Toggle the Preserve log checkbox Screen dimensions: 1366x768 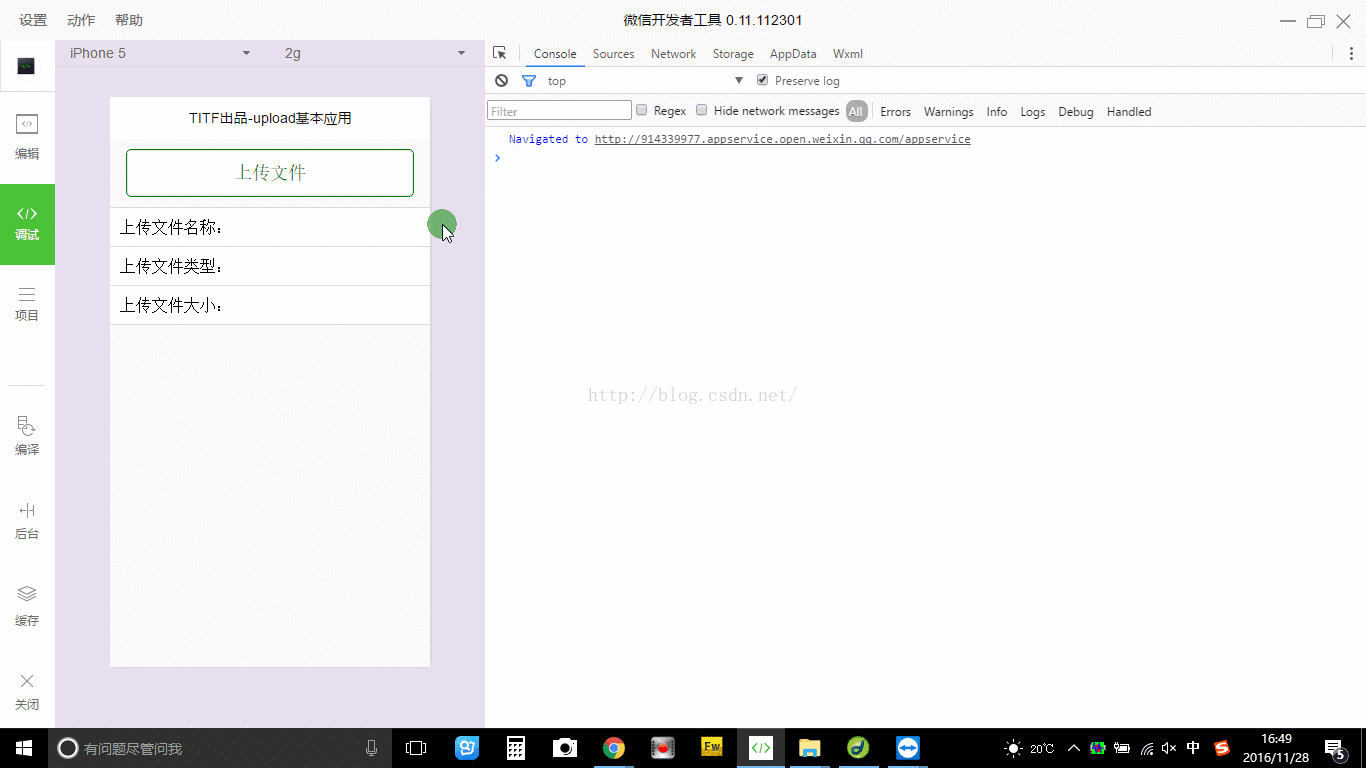(763, 80)
